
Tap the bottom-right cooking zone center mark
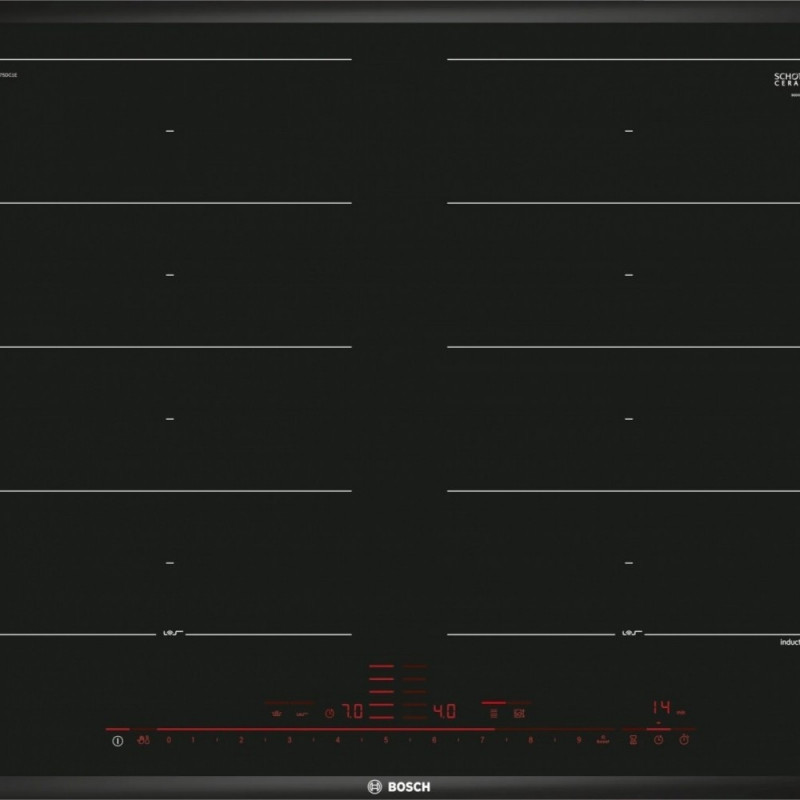coord(629,563)
